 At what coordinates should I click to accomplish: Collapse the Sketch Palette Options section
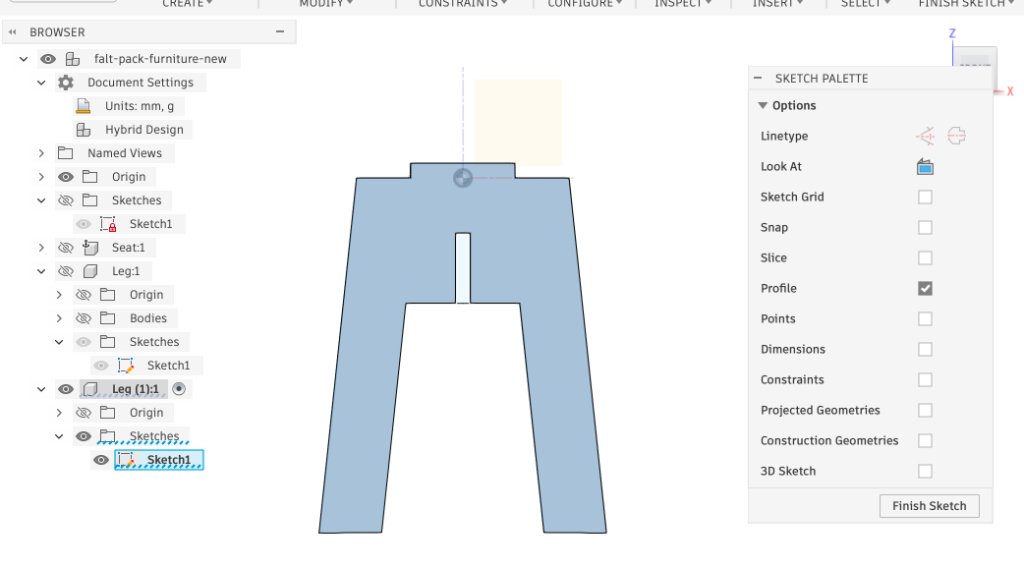pos(762,105)
